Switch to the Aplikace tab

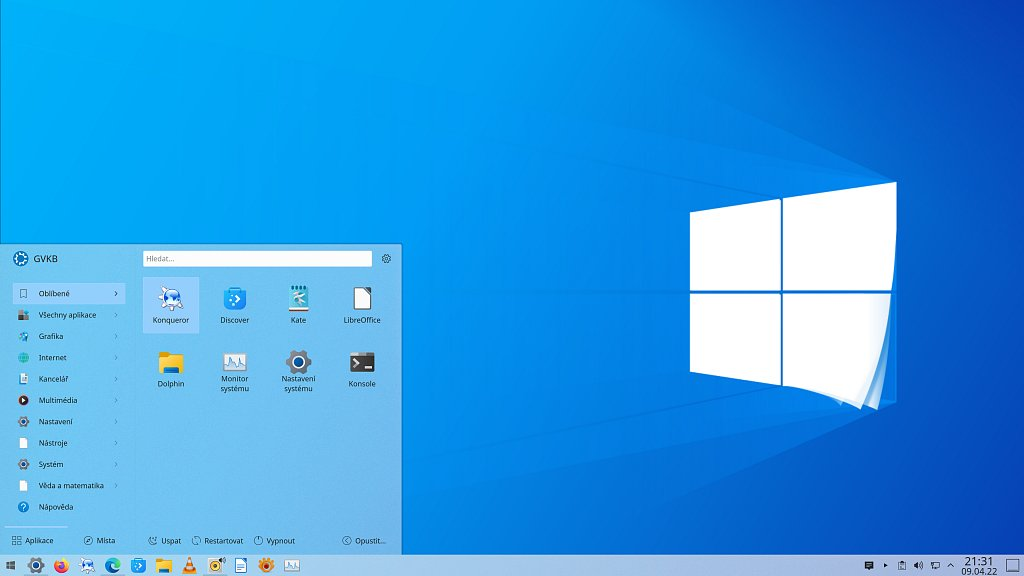click(33, 541)
